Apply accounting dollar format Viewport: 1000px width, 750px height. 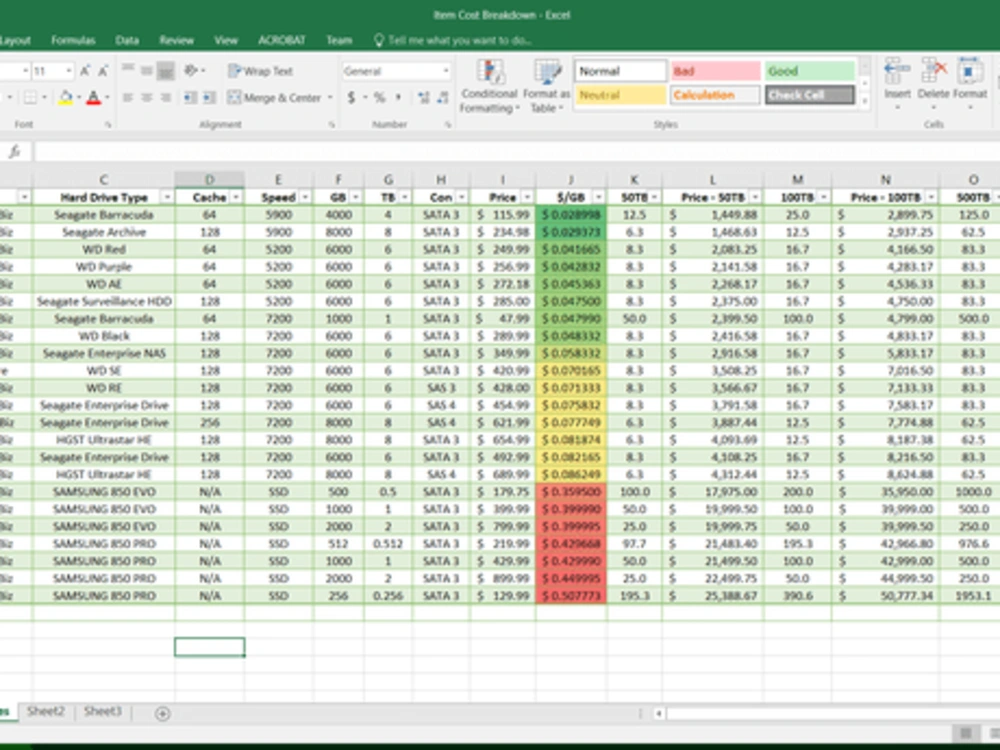coord(351,98)
